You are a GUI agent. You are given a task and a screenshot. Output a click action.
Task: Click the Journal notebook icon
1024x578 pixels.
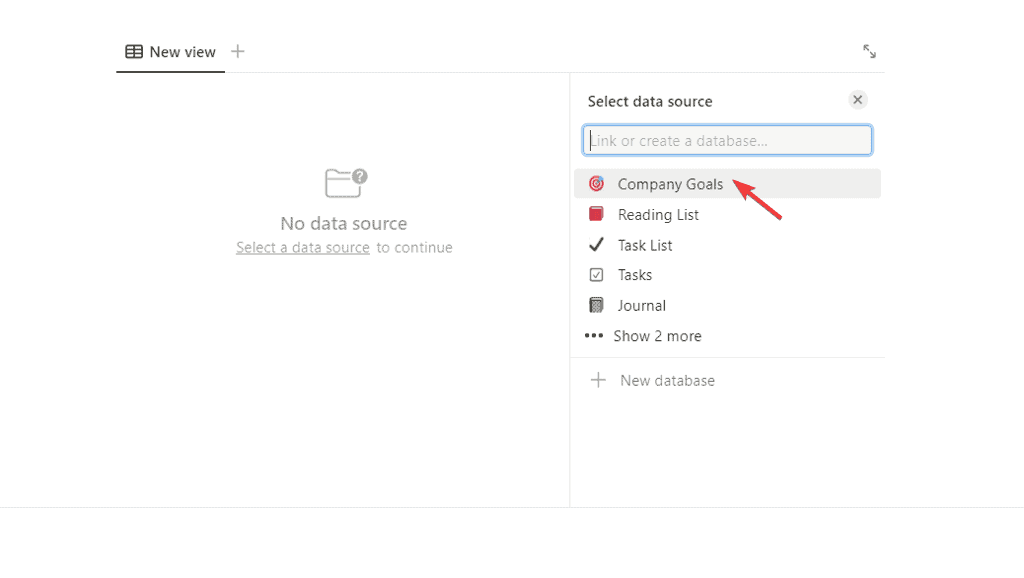click(596, 305)
